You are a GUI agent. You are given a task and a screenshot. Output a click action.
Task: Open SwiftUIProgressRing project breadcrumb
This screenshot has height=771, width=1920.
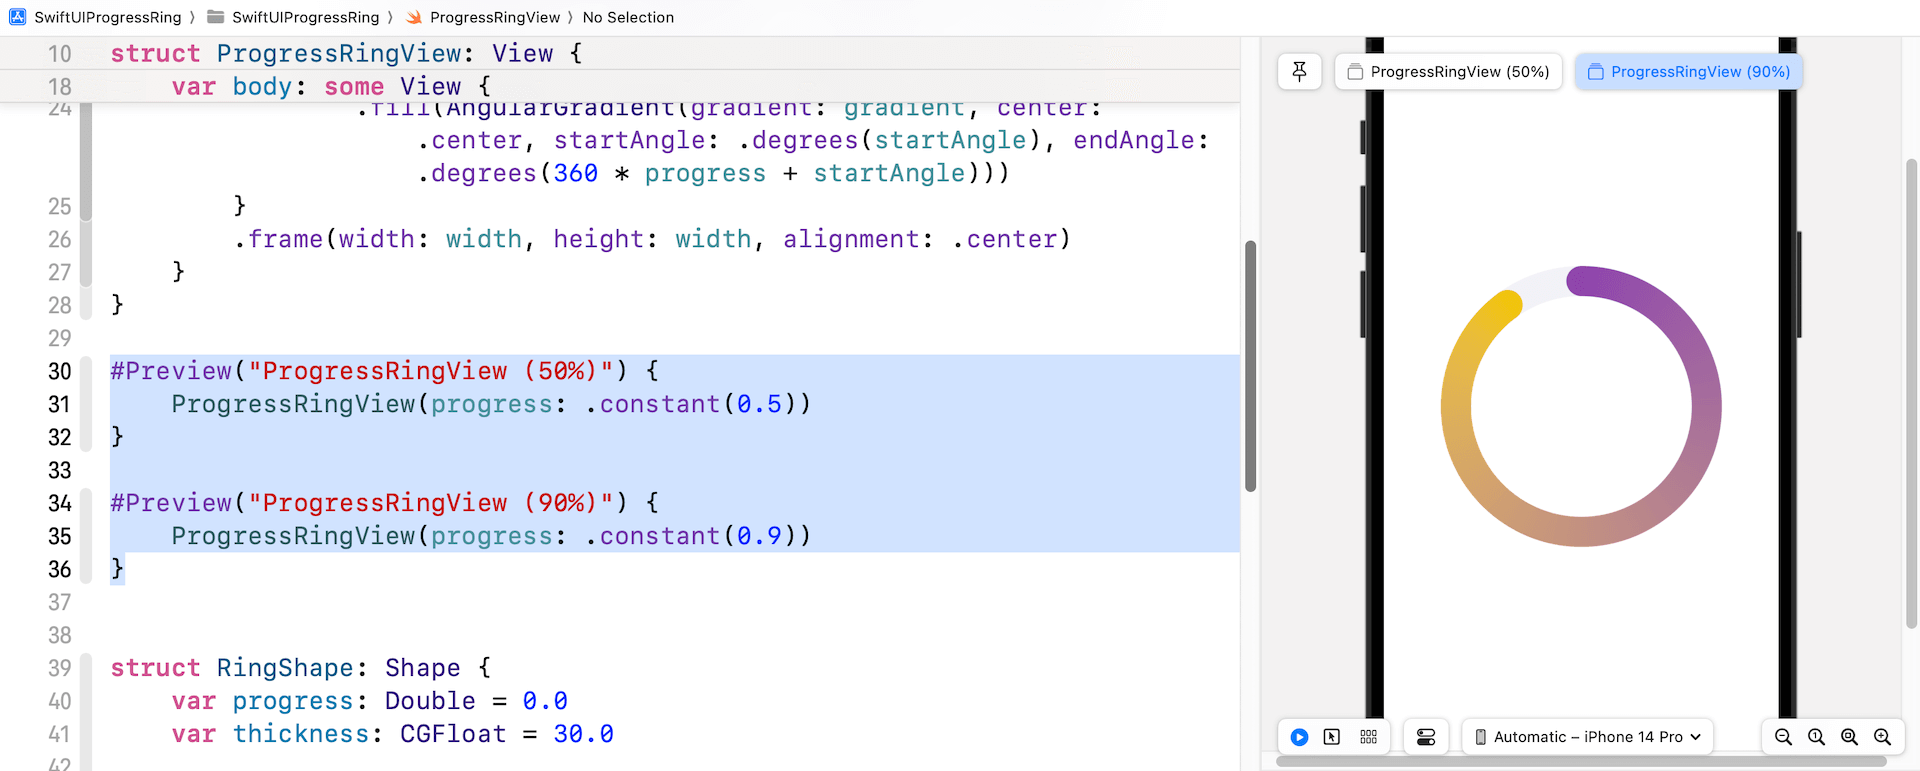(x=96, y=17)
